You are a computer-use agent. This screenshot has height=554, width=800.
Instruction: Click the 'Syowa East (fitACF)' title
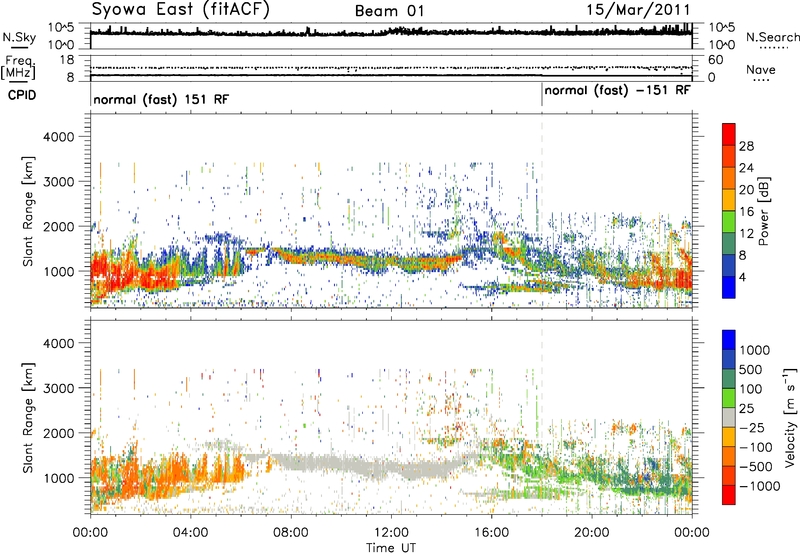(x=181, y=10)
